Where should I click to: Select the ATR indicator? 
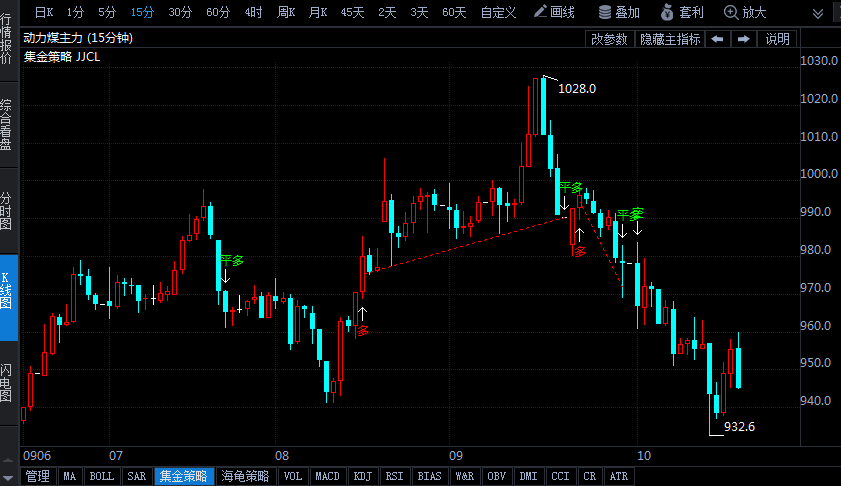tap(618, 476)
